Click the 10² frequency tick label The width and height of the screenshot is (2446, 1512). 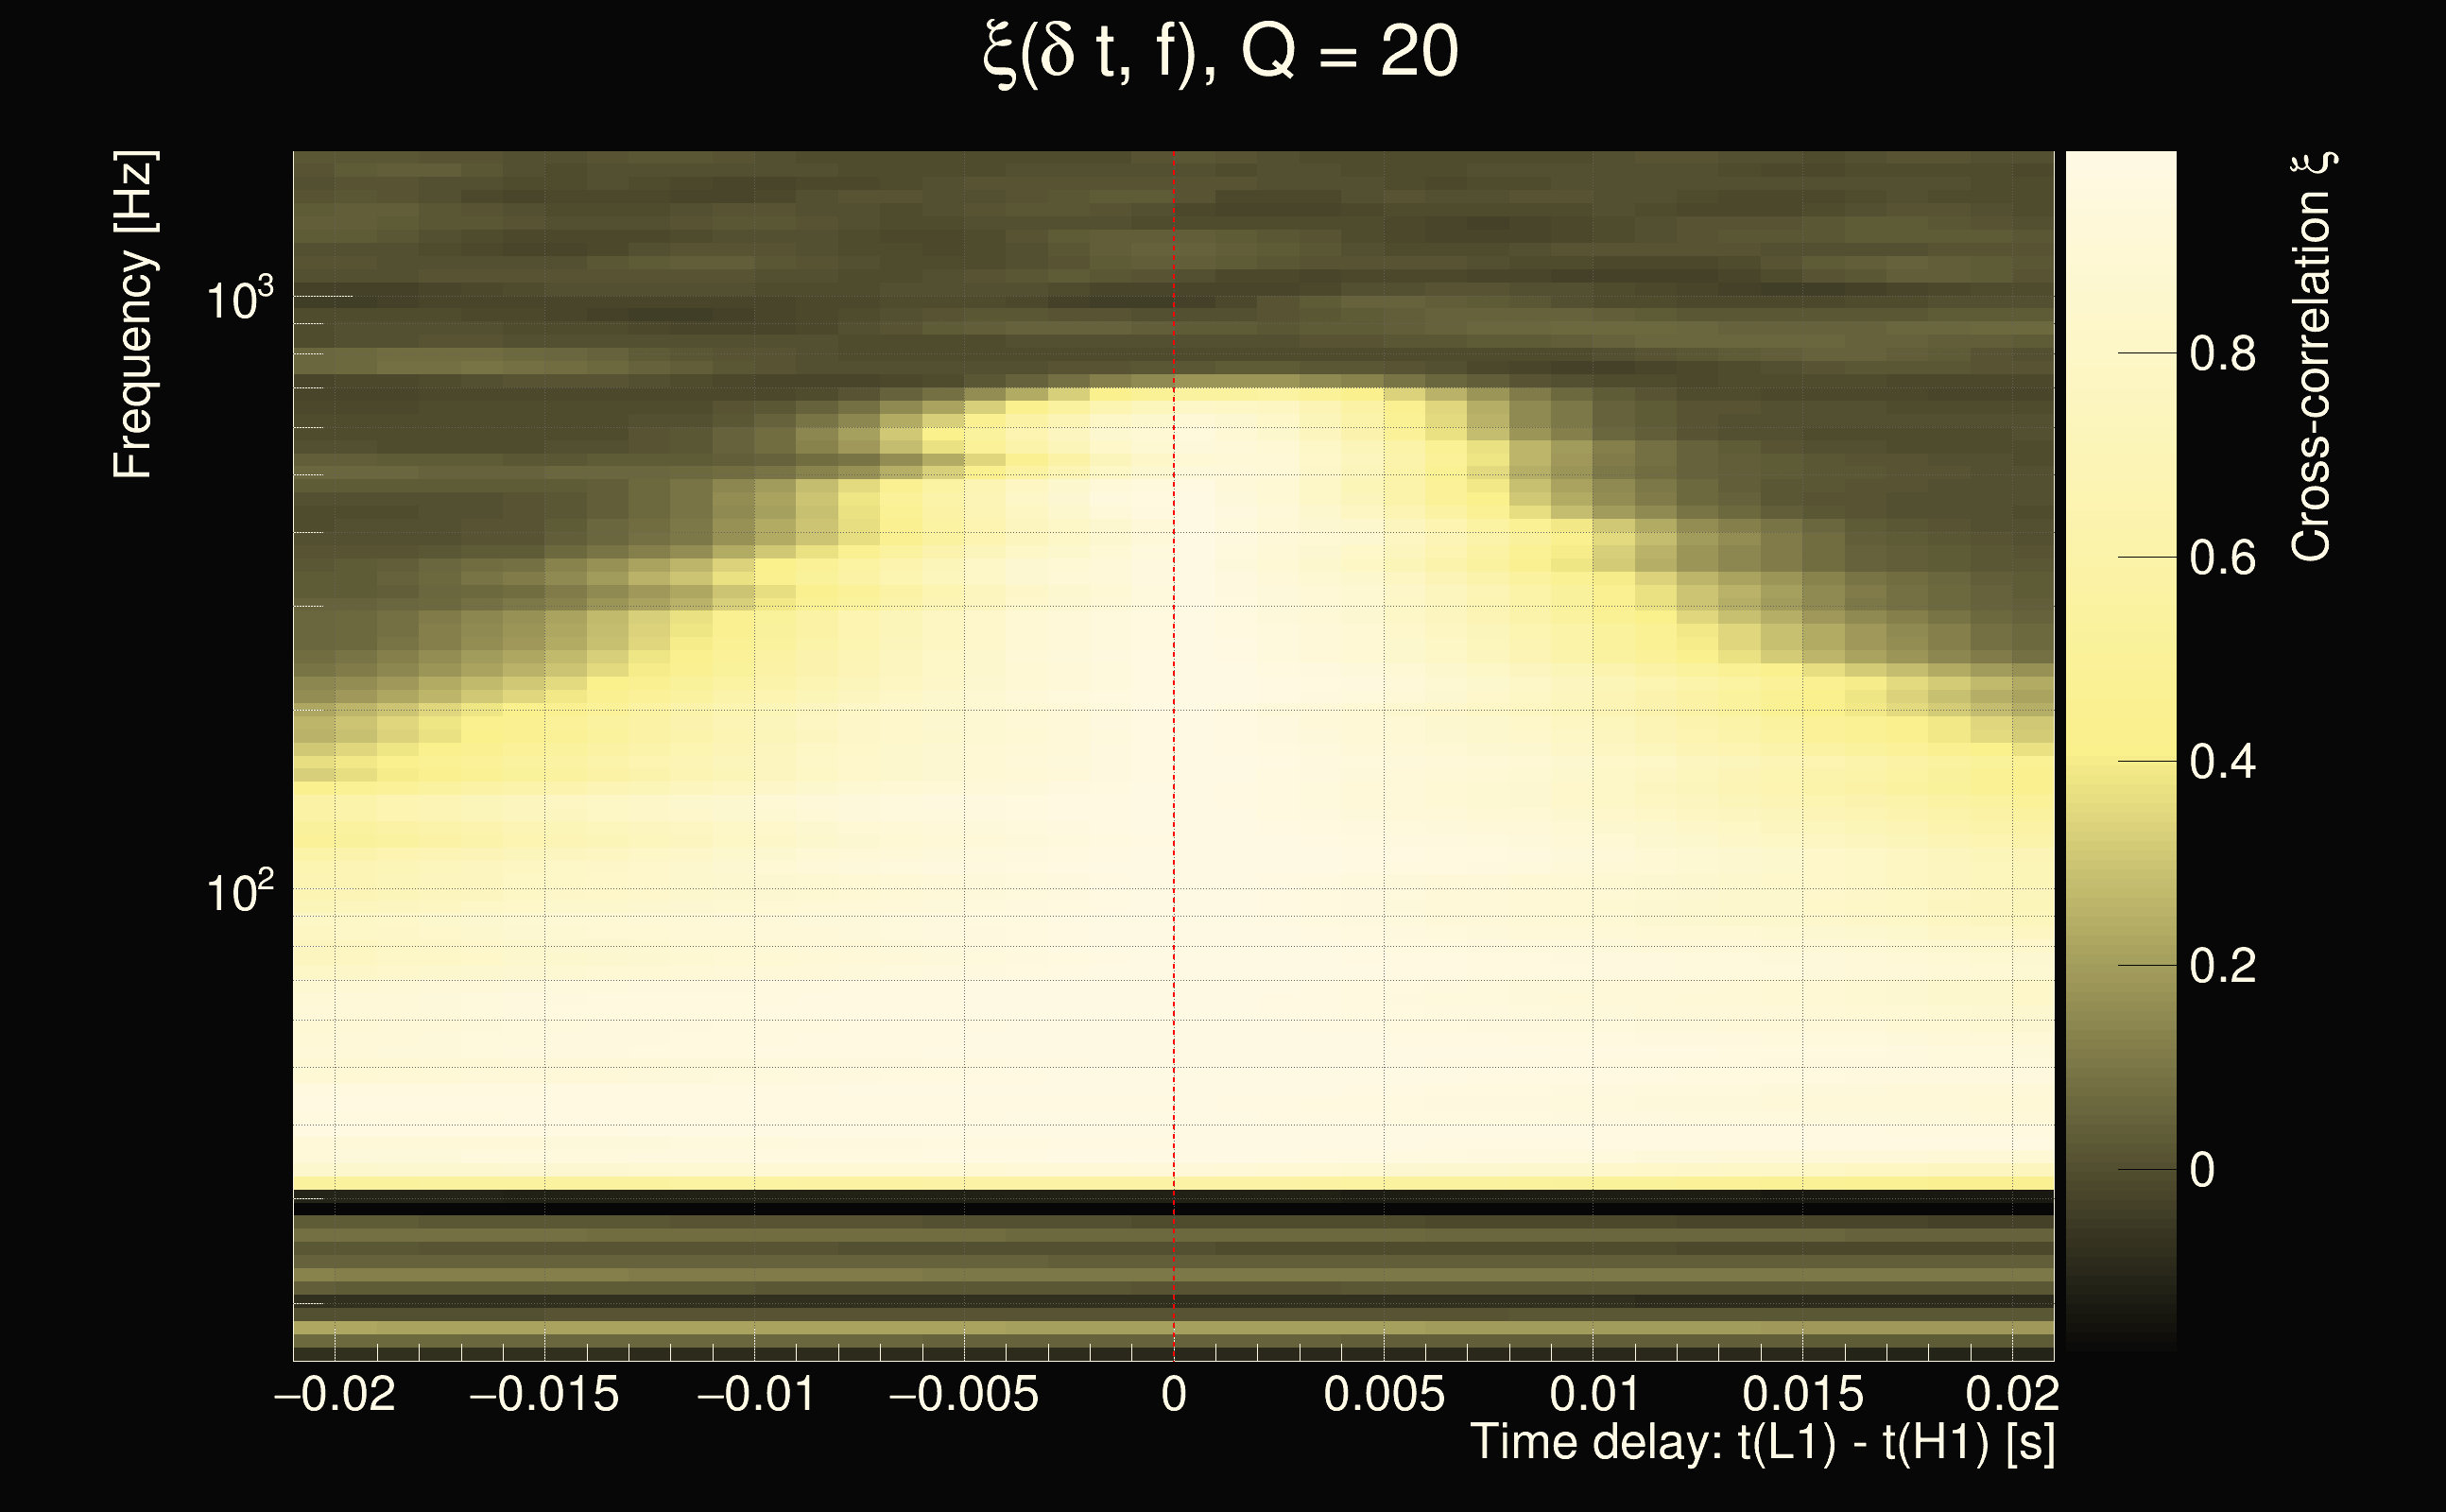[x=239, y=891]
